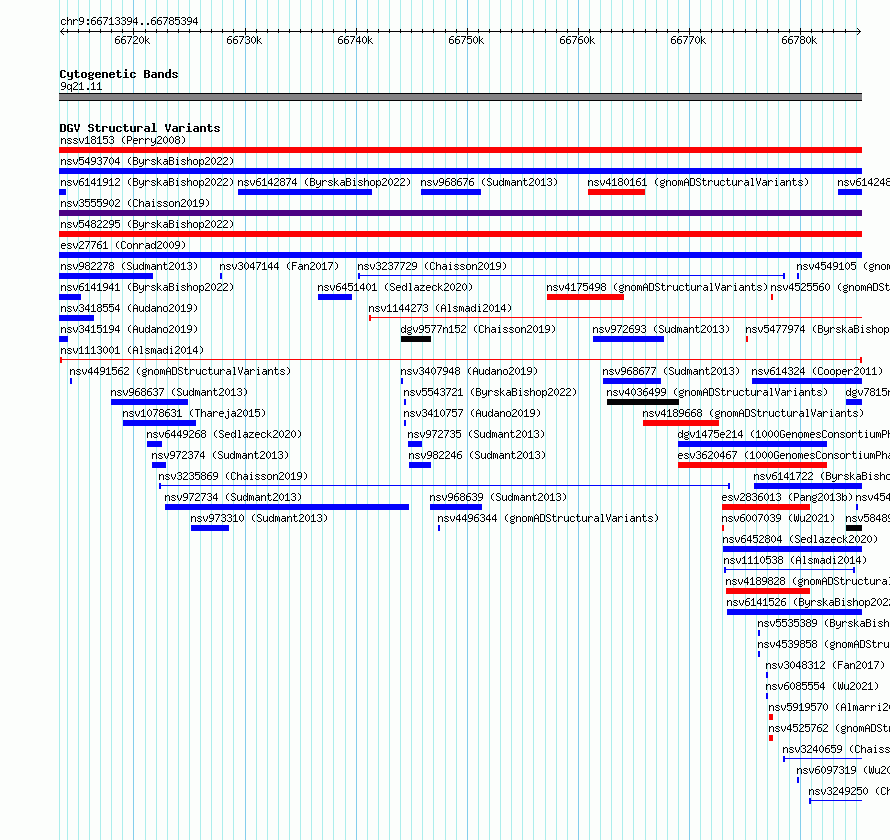This screenshot has height=840, width=890.
Task: Select the nsv5493704 (ByrskaBishop2022) label
Action: [147, 161]
